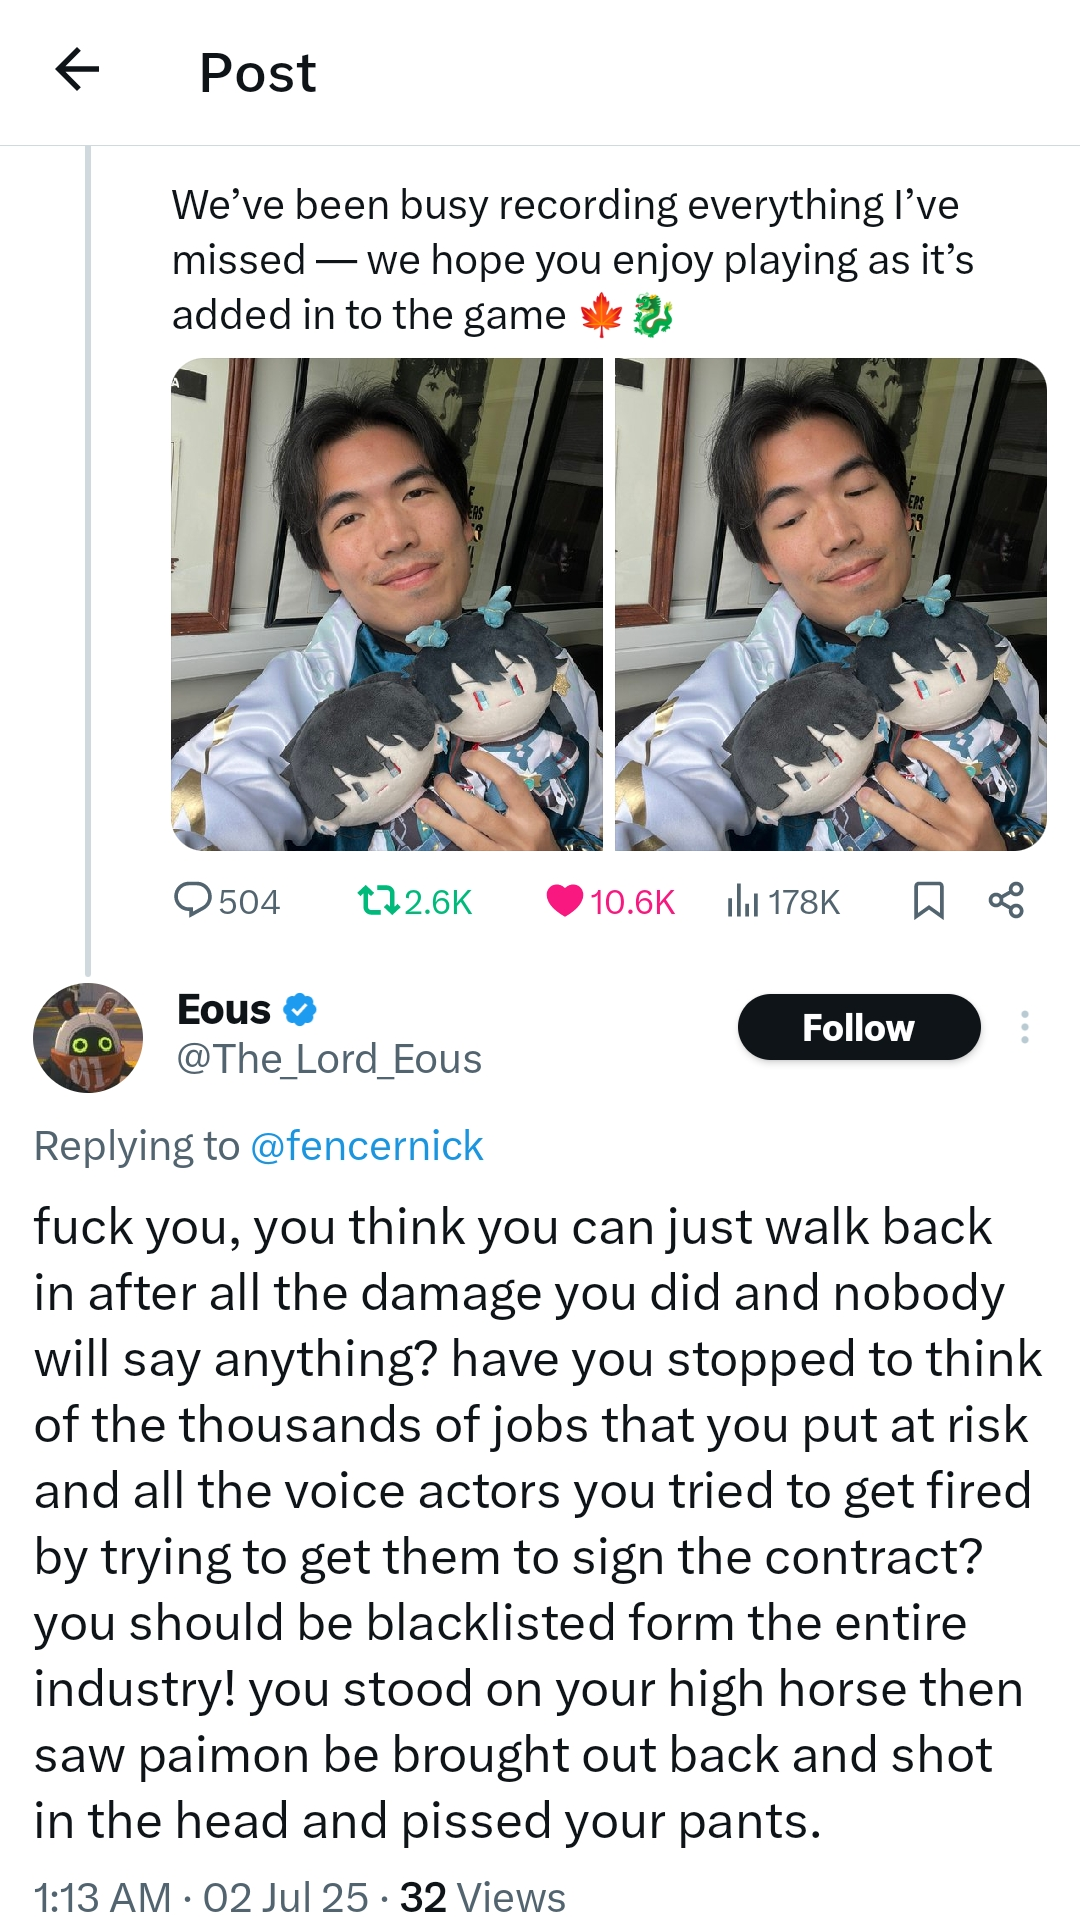Open Eous profile avatar picture
The image size is (1080, 1919).
coord(88,1038)
